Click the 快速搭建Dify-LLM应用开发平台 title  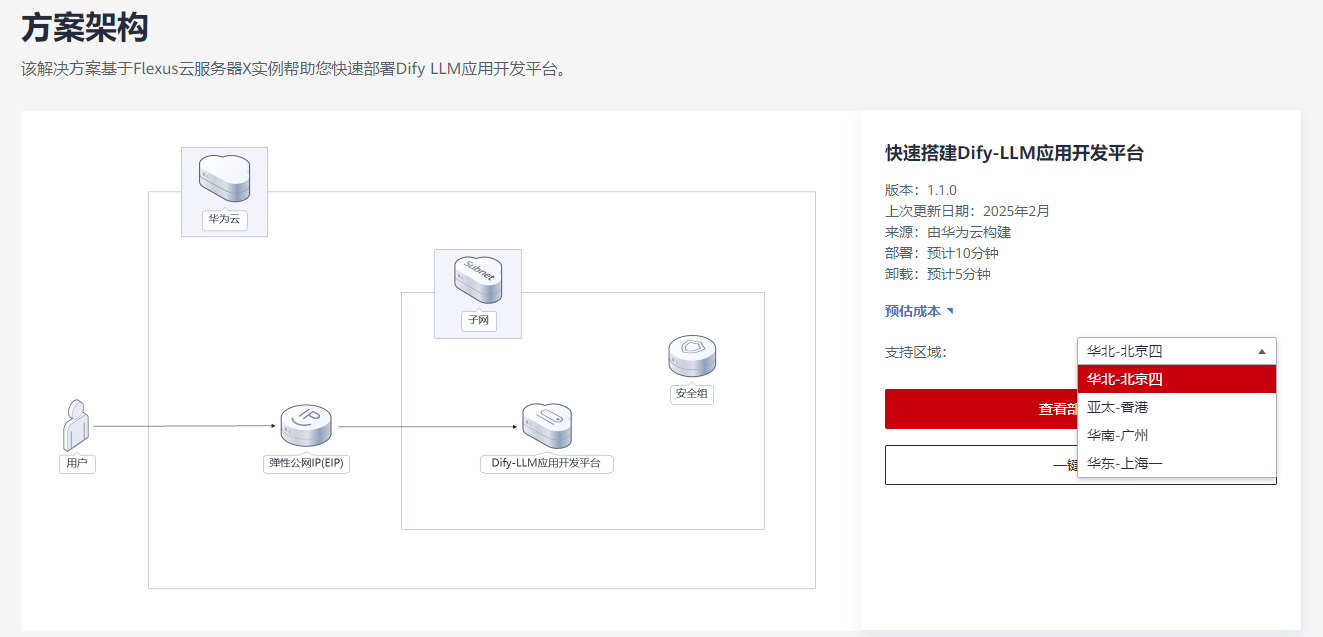click(x=1013, y=153)
